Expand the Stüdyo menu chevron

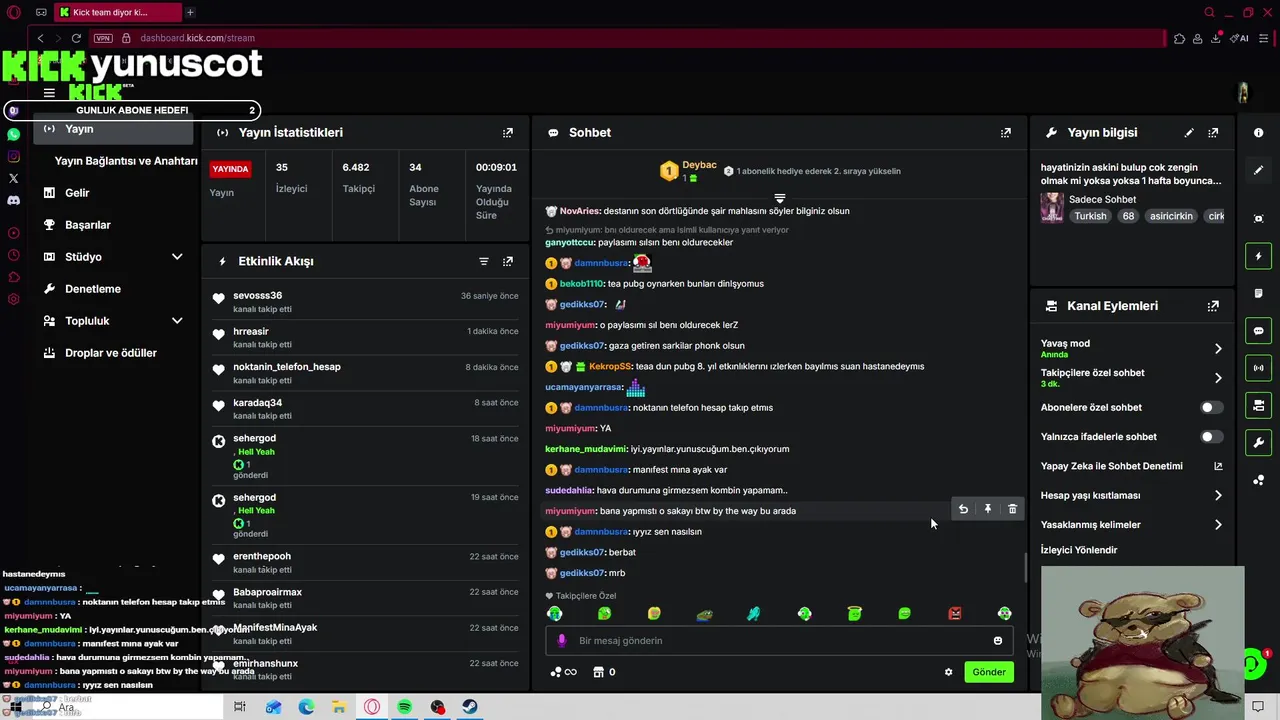(177, 257)
